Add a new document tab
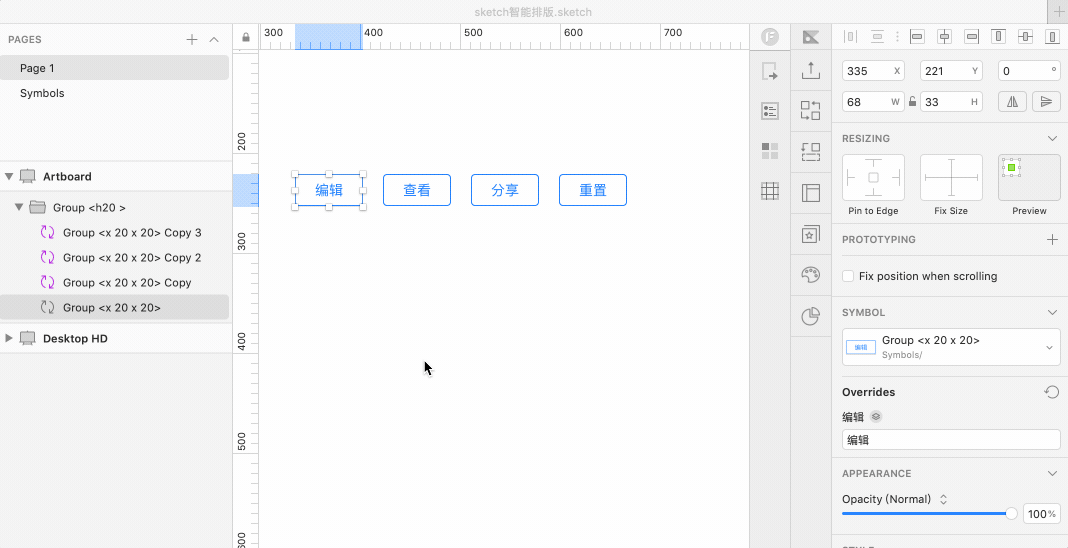Viewport: 1068px width, 548px height. [1057, 12]
